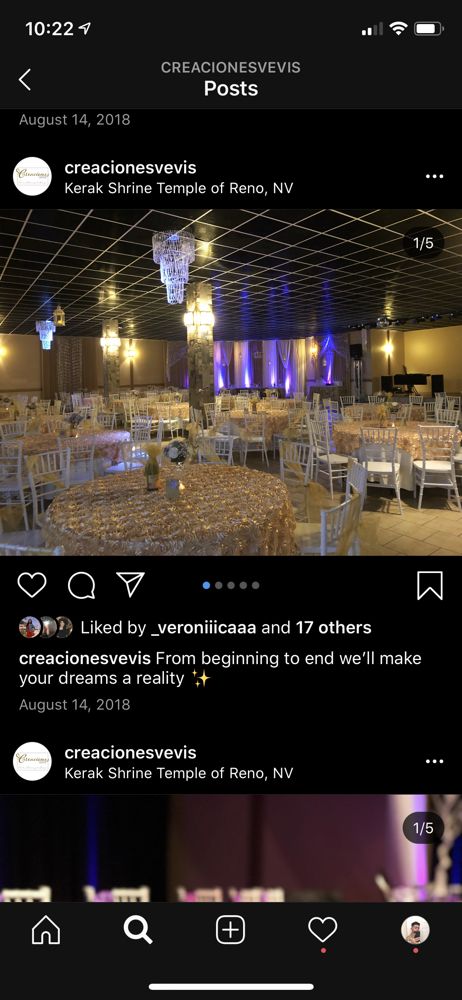
Task: Open your profile from the bottom avatar
Action: (x=415, y=930)
